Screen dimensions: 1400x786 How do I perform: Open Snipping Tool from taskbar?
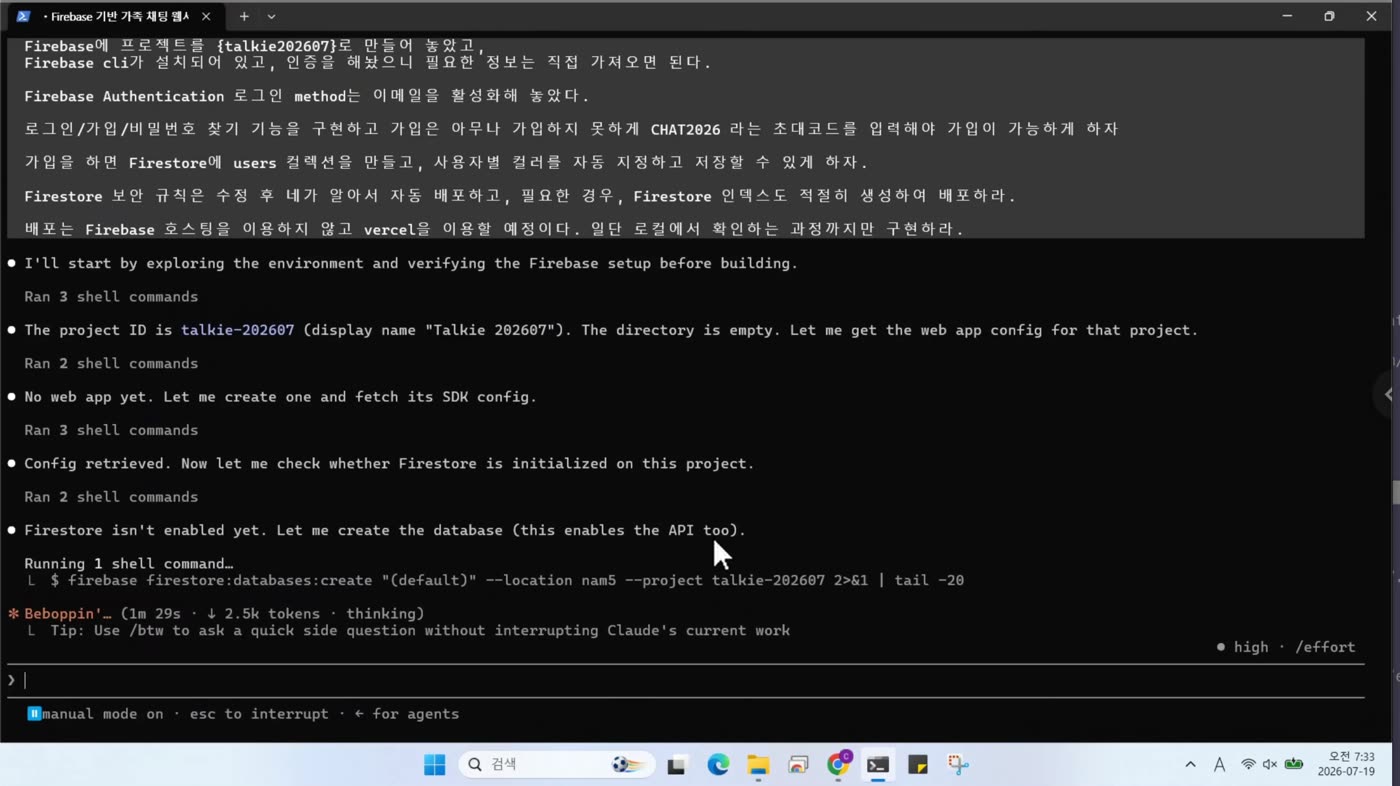958,765
